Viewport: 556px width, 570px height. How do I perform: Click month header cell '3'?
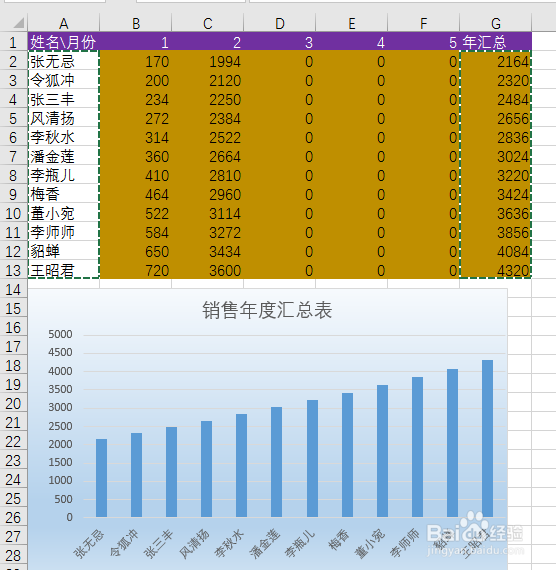[280, 42]
